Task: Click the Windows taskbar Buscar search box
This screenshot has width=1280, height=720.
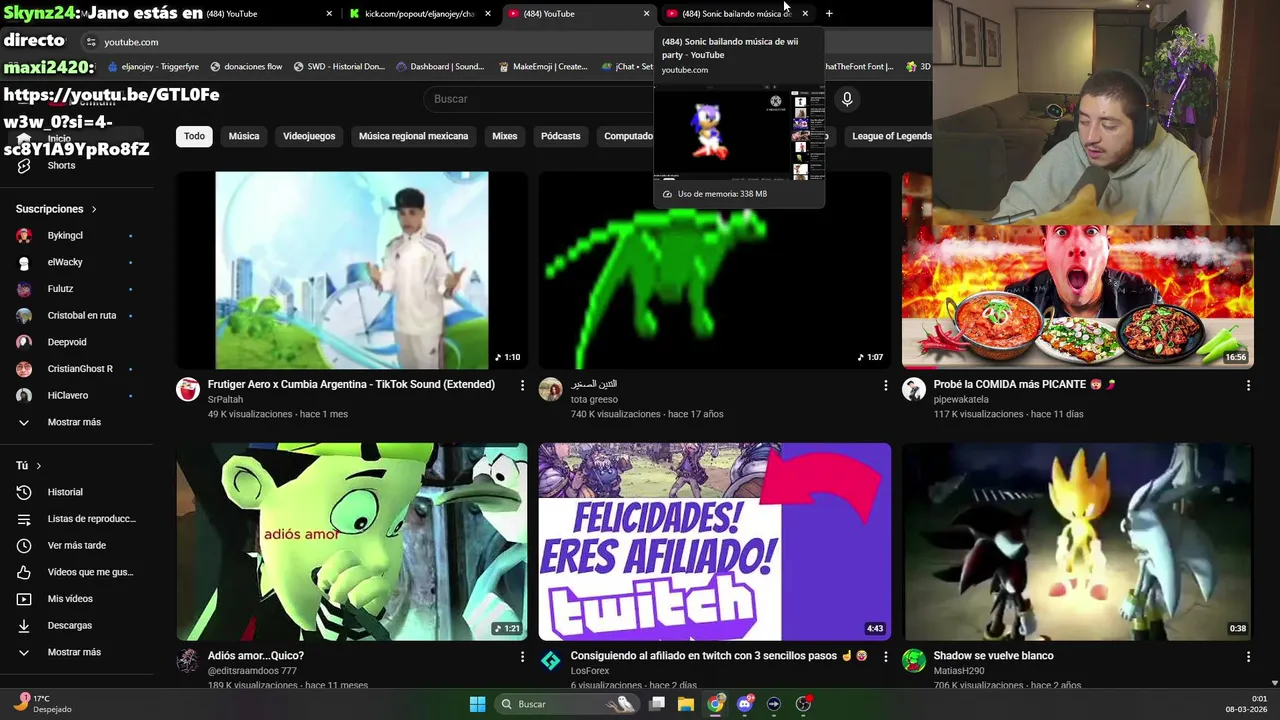Action: [x=567, y=704]
